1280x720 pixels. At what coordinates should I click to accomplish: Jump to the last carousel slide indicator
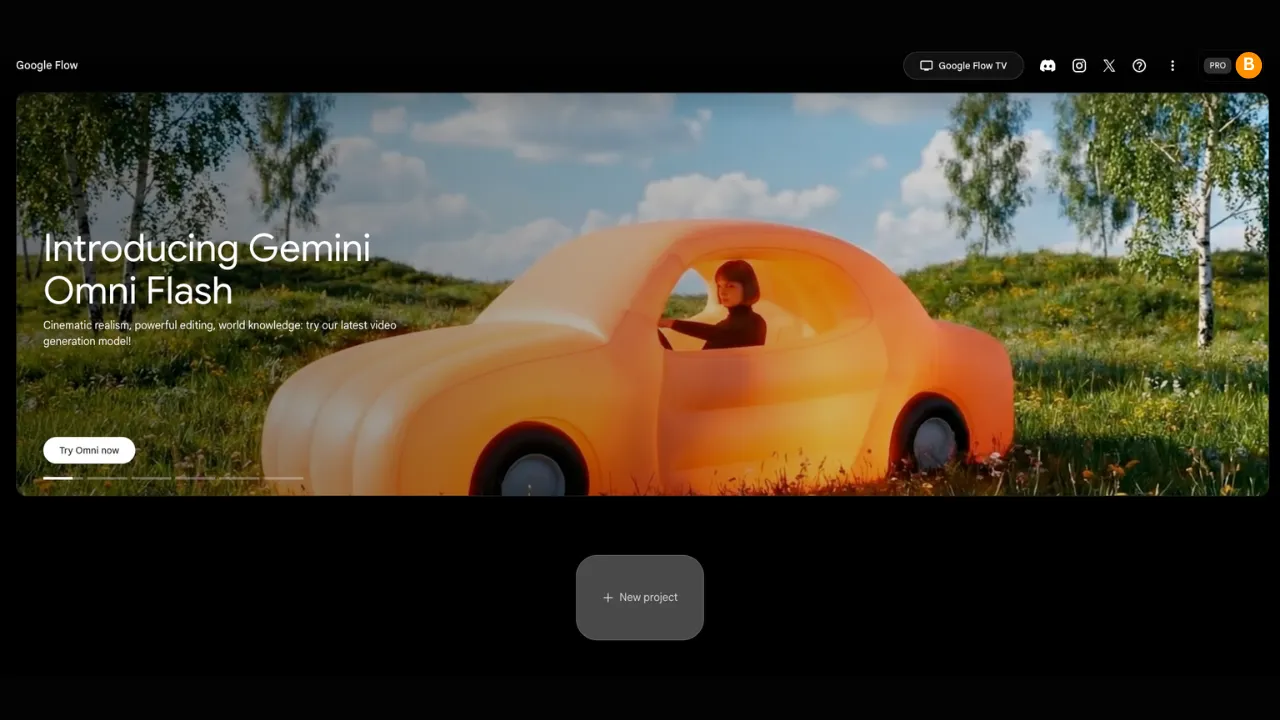point(283,479)
